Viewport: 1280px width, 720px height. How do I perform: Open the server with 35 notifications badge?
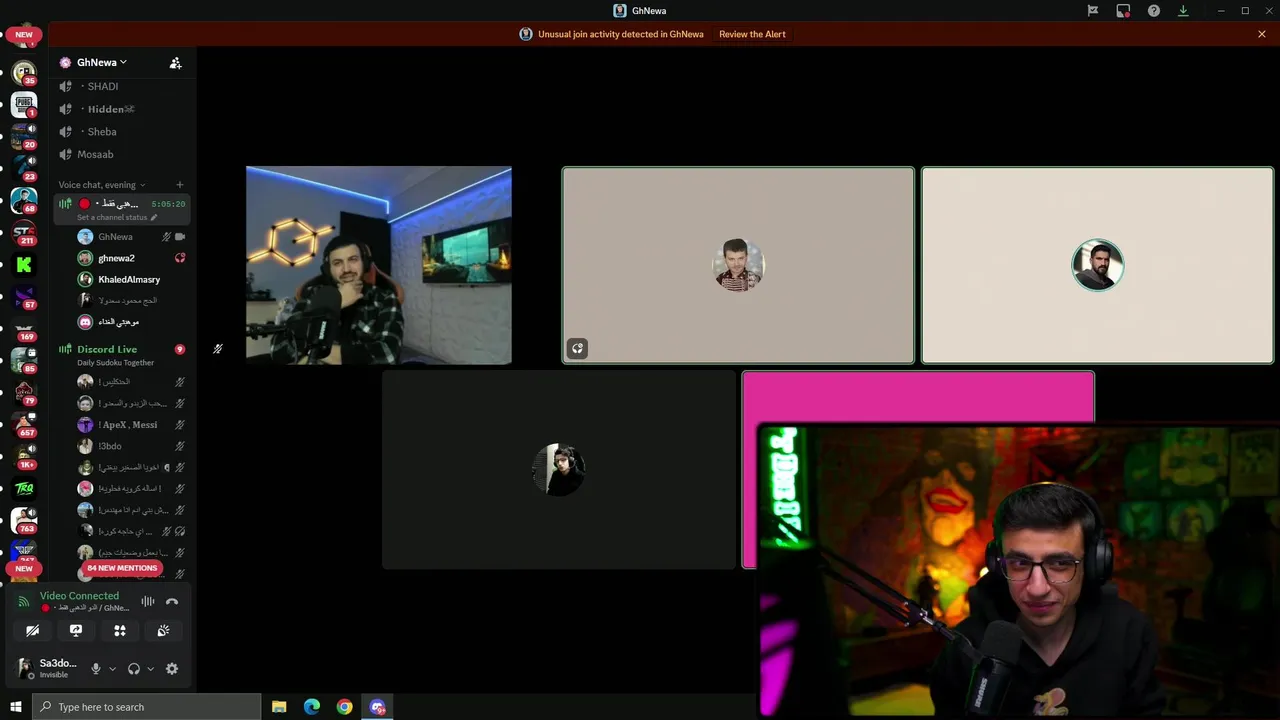pyautogui.click(x=24, y=72)
